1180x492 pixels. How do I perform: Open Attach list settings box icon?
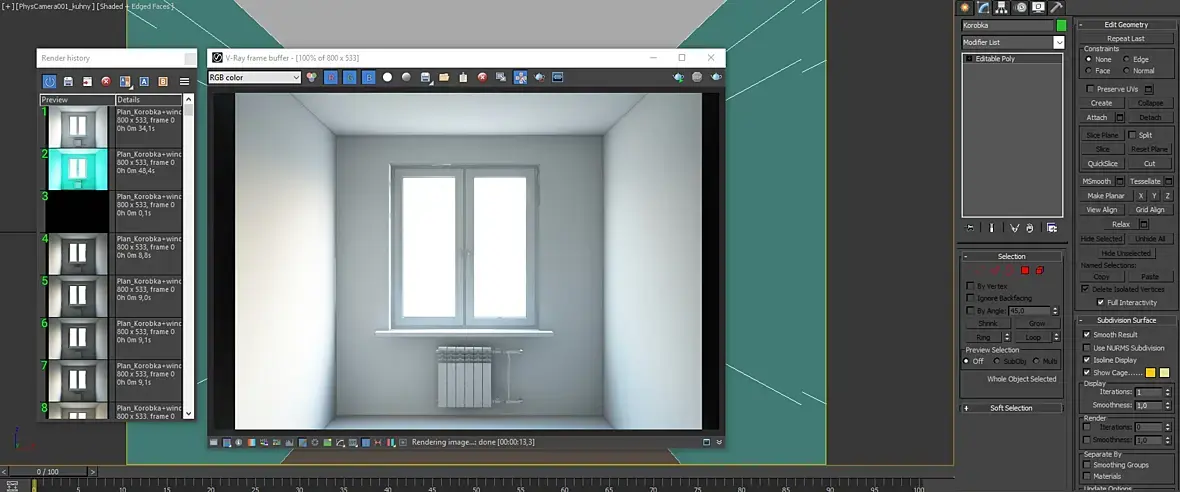point(1120,117)
